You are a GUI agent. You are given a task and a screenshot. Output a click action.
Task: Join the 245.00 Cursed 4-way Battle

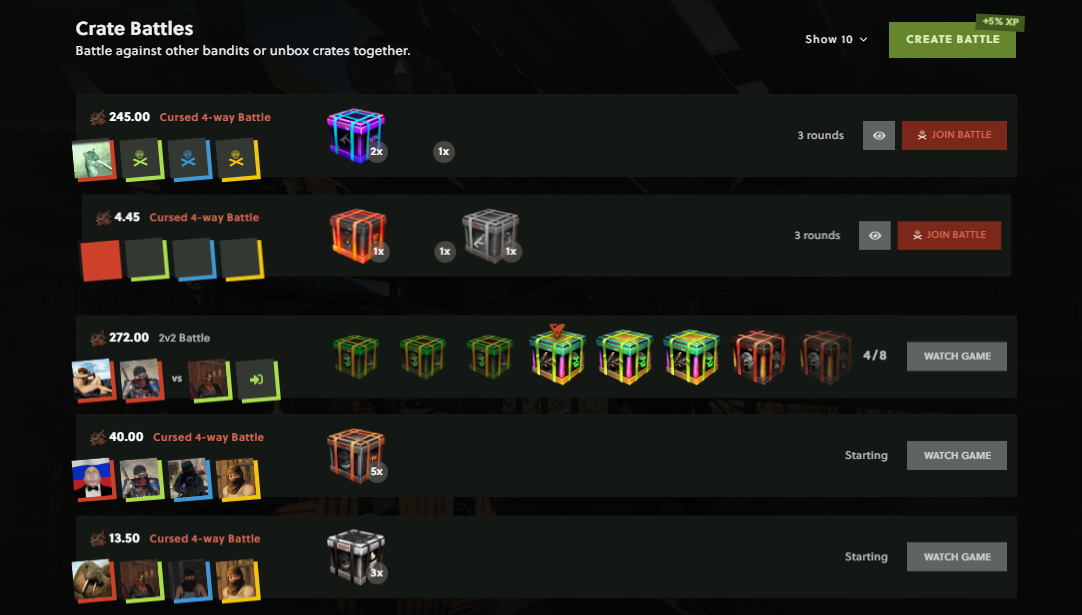point(954,135)
